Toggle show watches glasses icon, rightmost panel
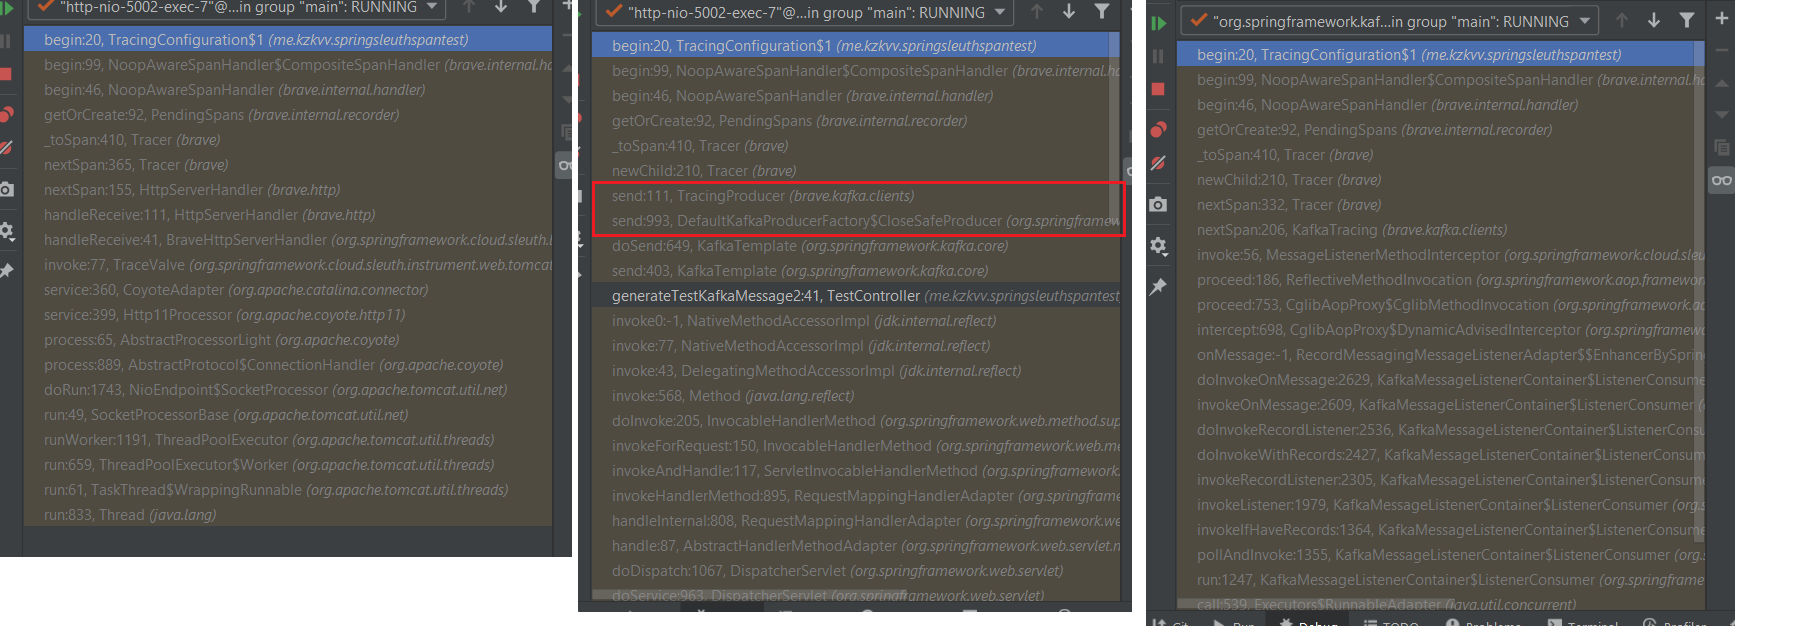 pyautogui.click(x=1721, y=180)
